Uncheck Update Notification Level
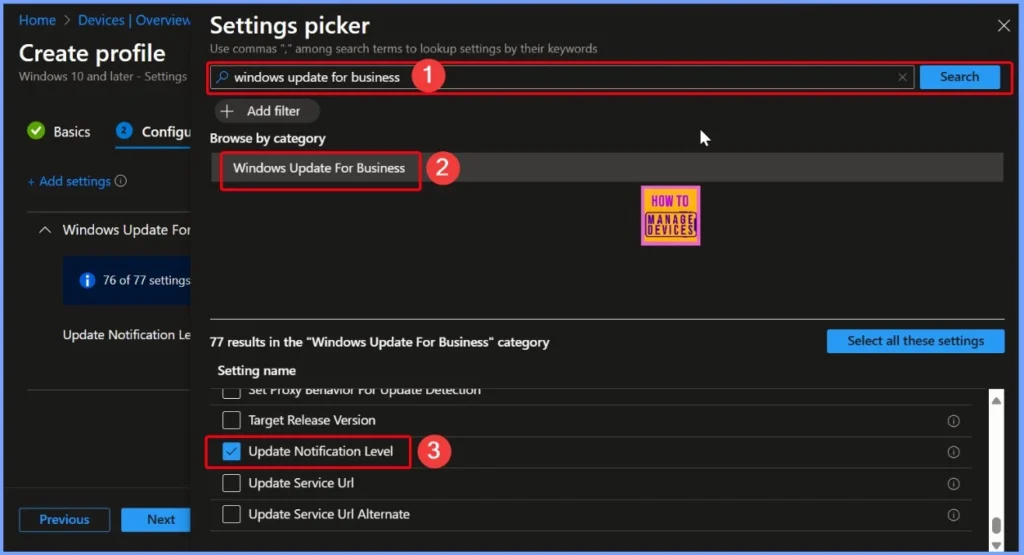Image resolution: width=1024 pixels, height=555 pixels. [x=231, y=451]
